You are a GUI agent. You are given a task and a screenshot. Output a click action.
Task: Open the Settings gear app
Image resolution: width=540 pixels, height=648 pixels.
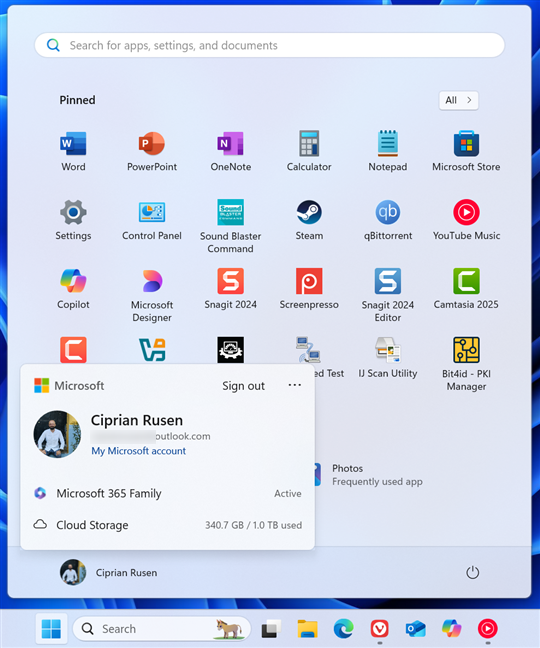[x=73, y=220]
